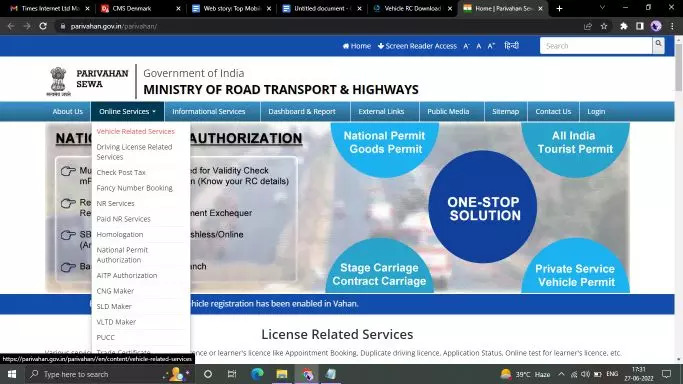The image size is (683, 384).
Task: Increase font size with A+ control
Action: [491, 46]
